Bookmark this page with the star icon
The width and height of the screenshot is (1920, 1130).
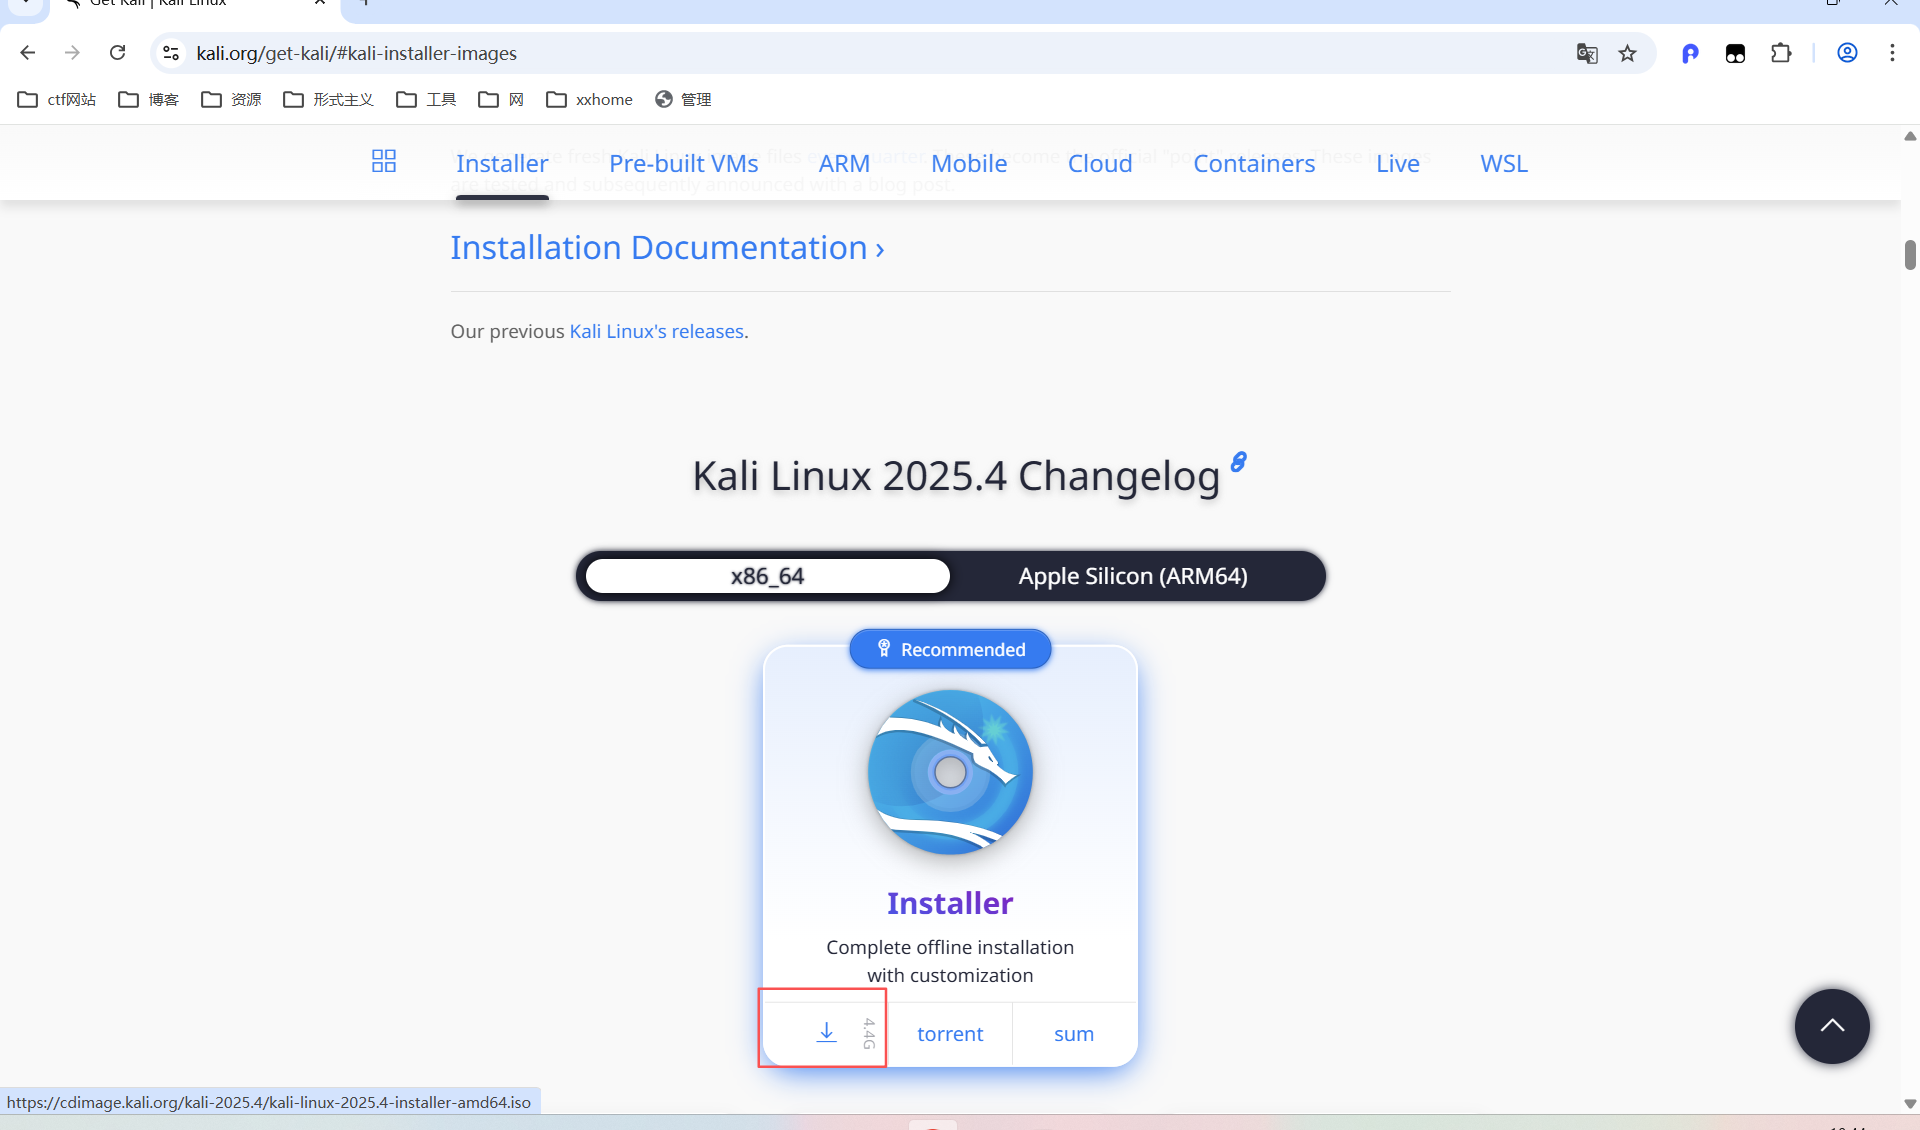tap(1628, 53)
